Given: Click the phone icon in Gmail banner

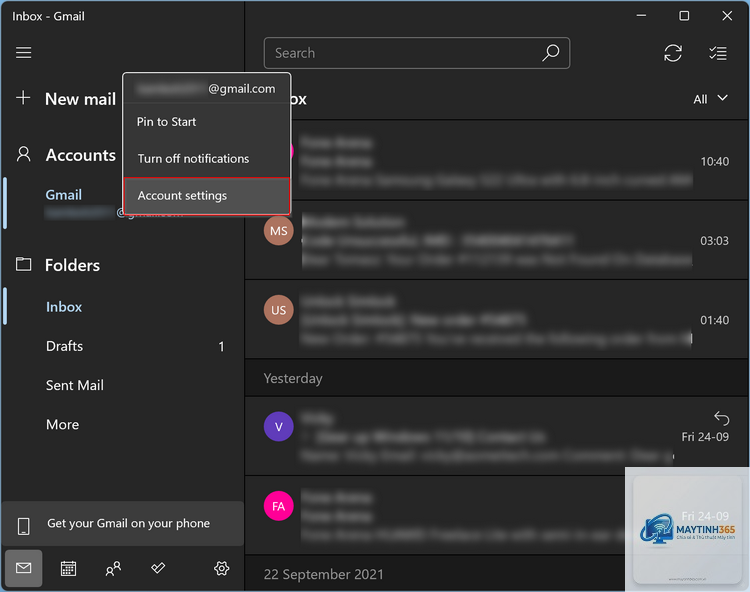Looking at the screenshot, I should 23,526.
